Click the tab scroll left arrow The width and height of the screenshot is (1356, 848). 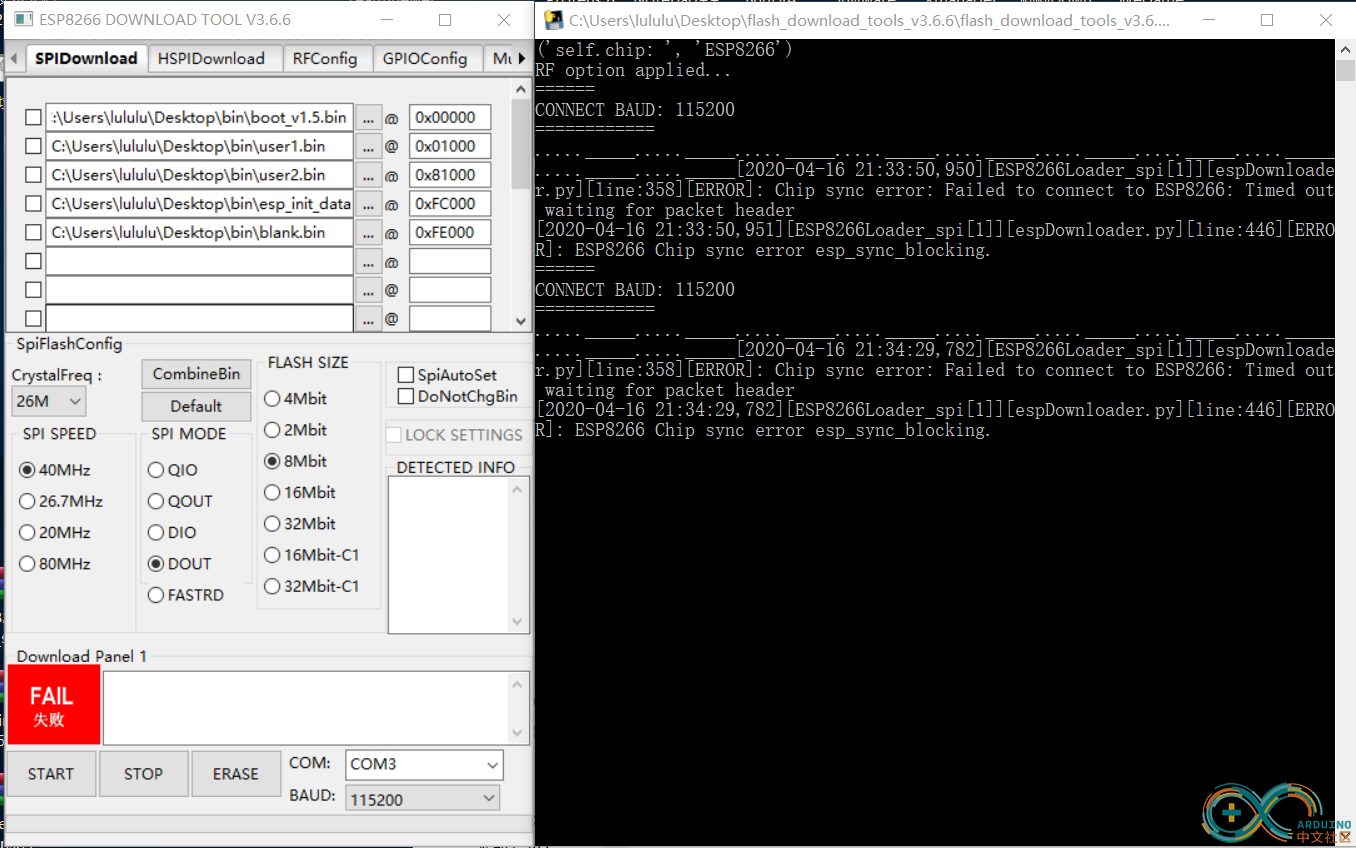tap(12, 60)
